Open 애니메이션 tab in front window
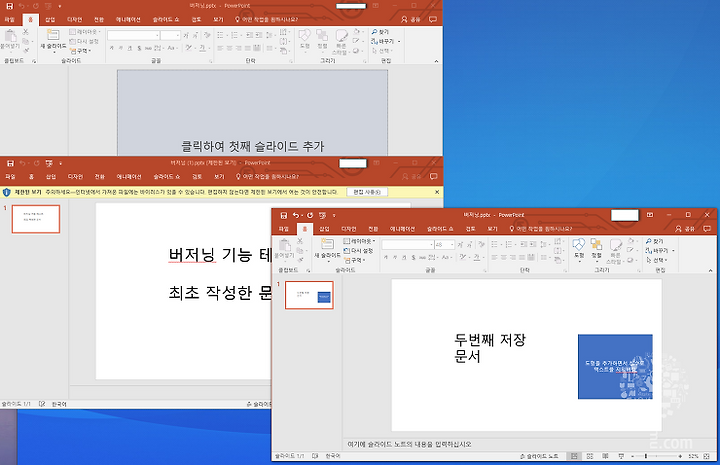 (x=402, y=229)
